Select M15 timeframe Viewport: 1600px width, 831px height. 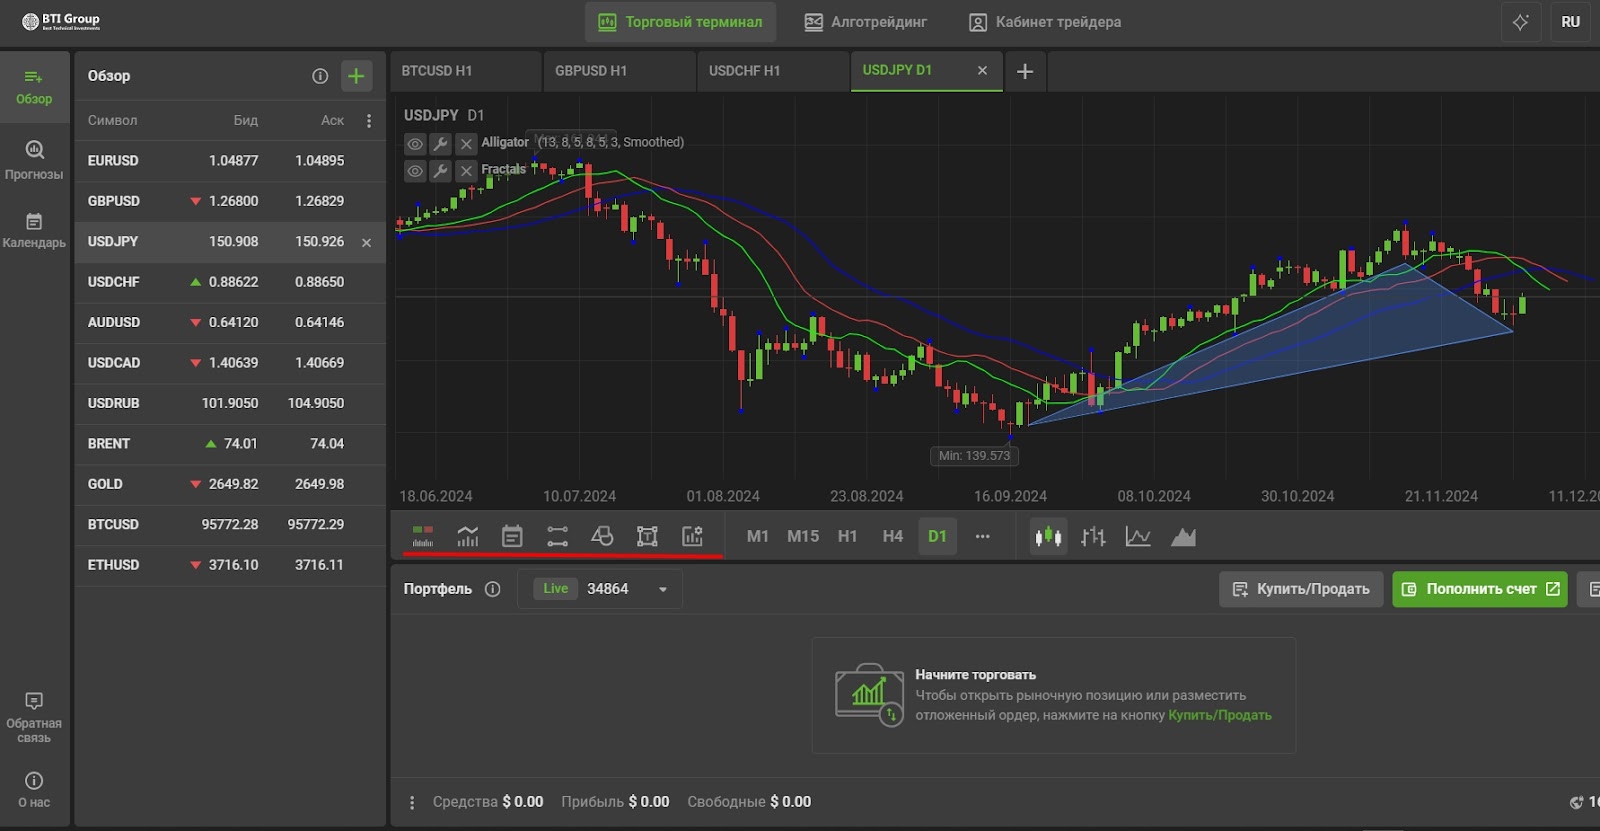coord(803,537)
